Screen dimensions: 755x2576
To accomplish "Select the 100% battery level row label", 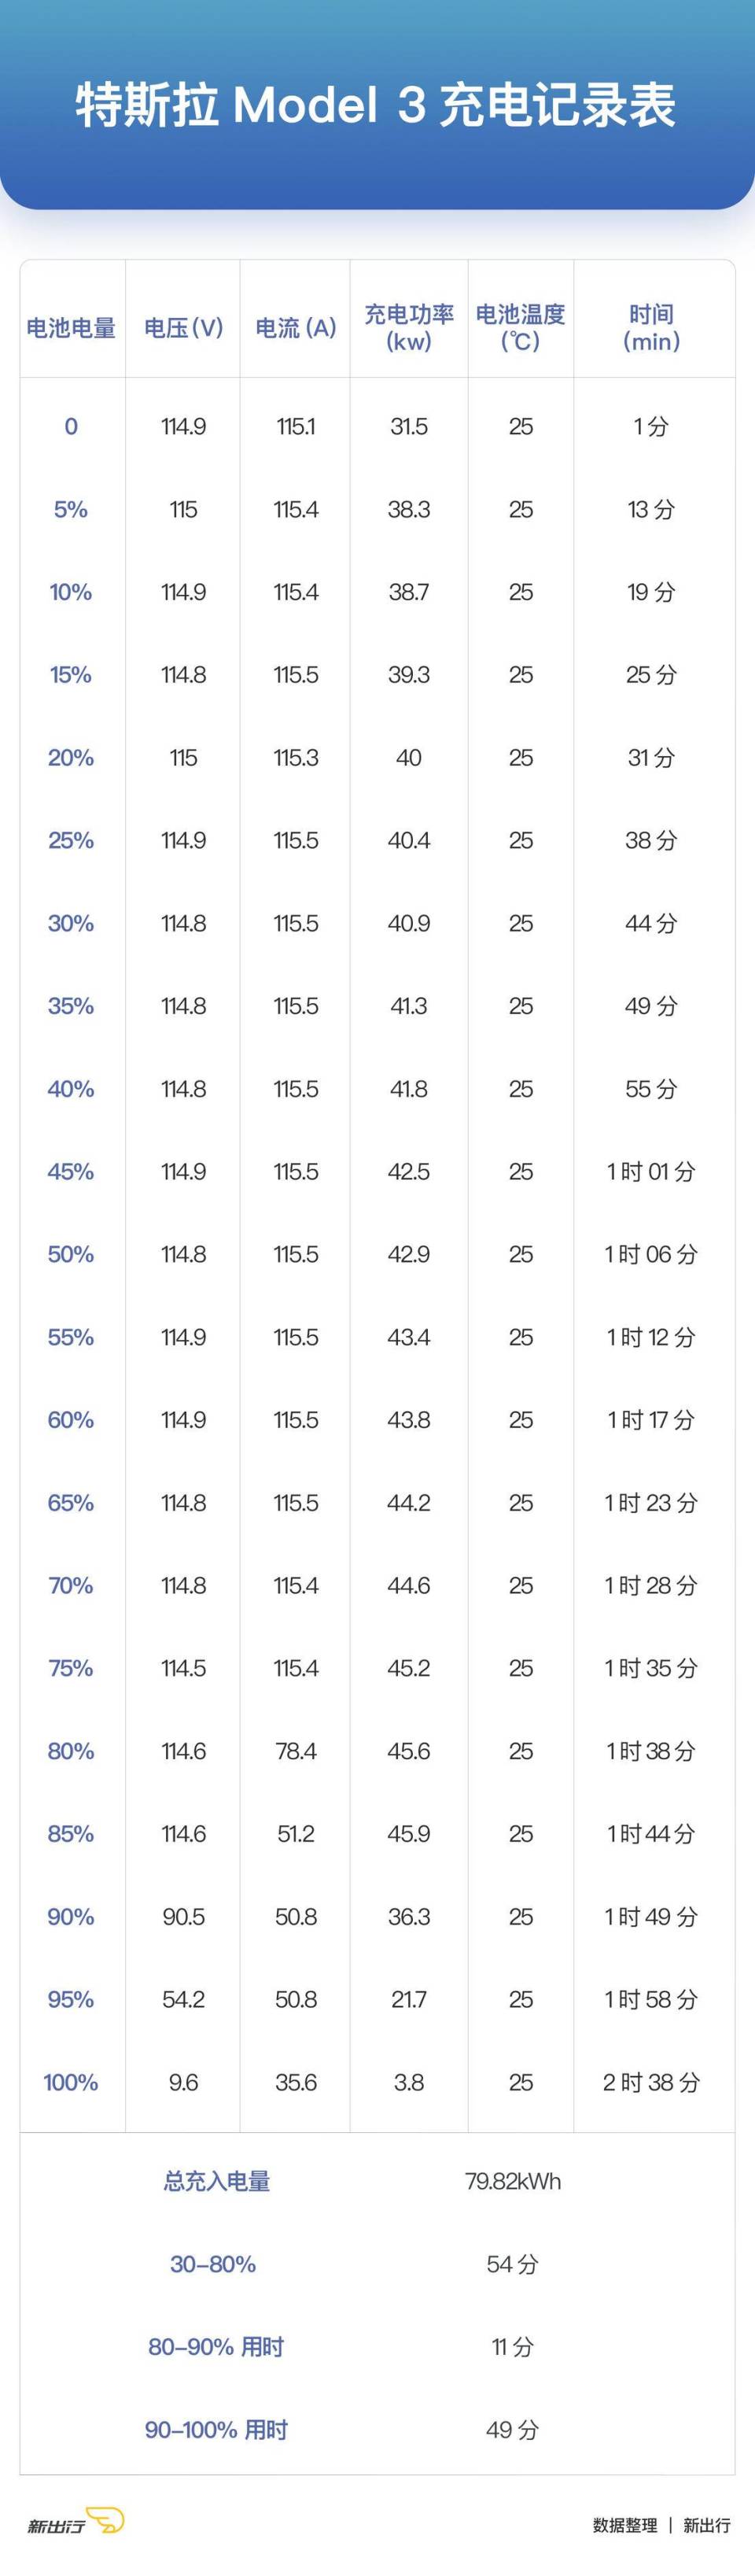I will point(71,2082).
